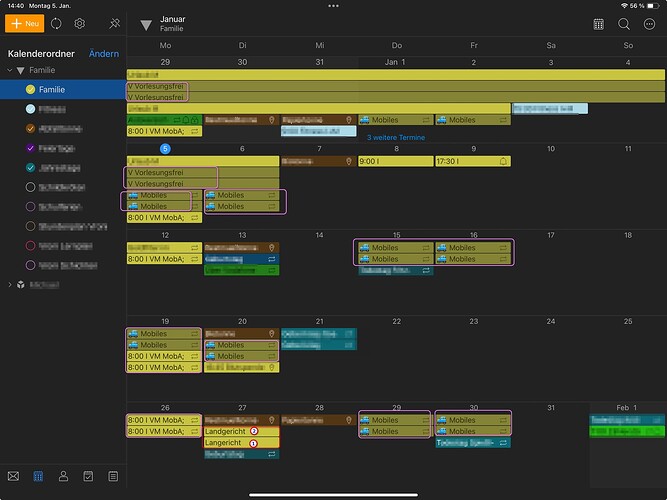Uncheck the Familie calendar checkbox
Screen dimensions: 667x500
click(x=31, y=90)
